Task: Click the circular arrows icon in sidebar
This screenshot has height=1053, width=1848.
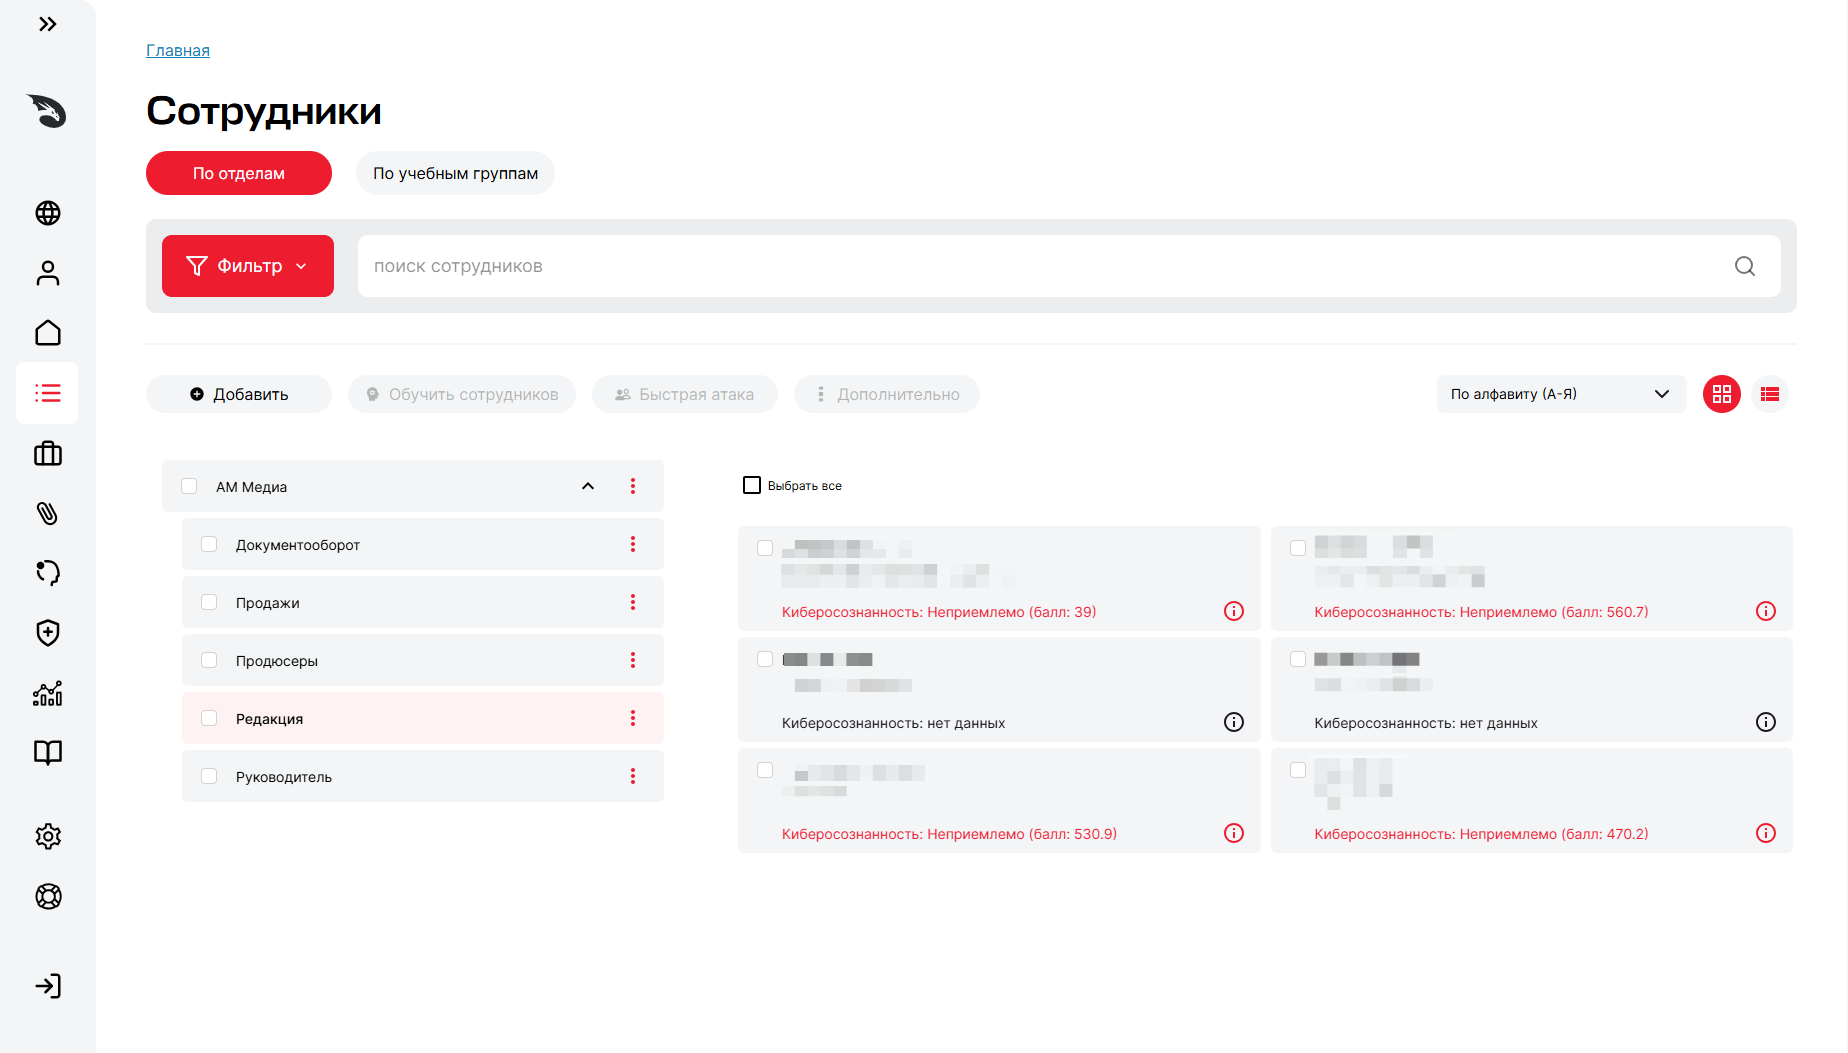Action: pyautogui.click(x=47, y=573)
